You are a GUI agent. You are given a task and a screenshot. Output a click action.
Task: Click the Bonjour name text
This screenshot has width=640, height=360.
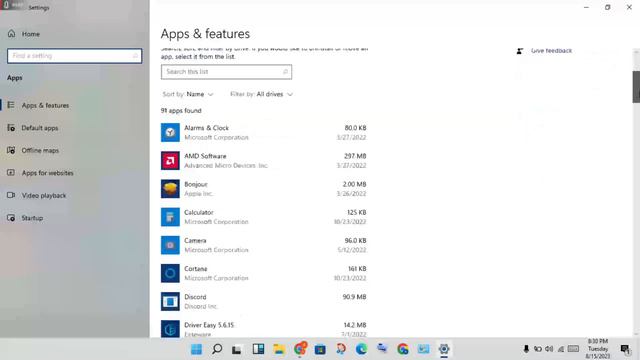pos(196,184)
